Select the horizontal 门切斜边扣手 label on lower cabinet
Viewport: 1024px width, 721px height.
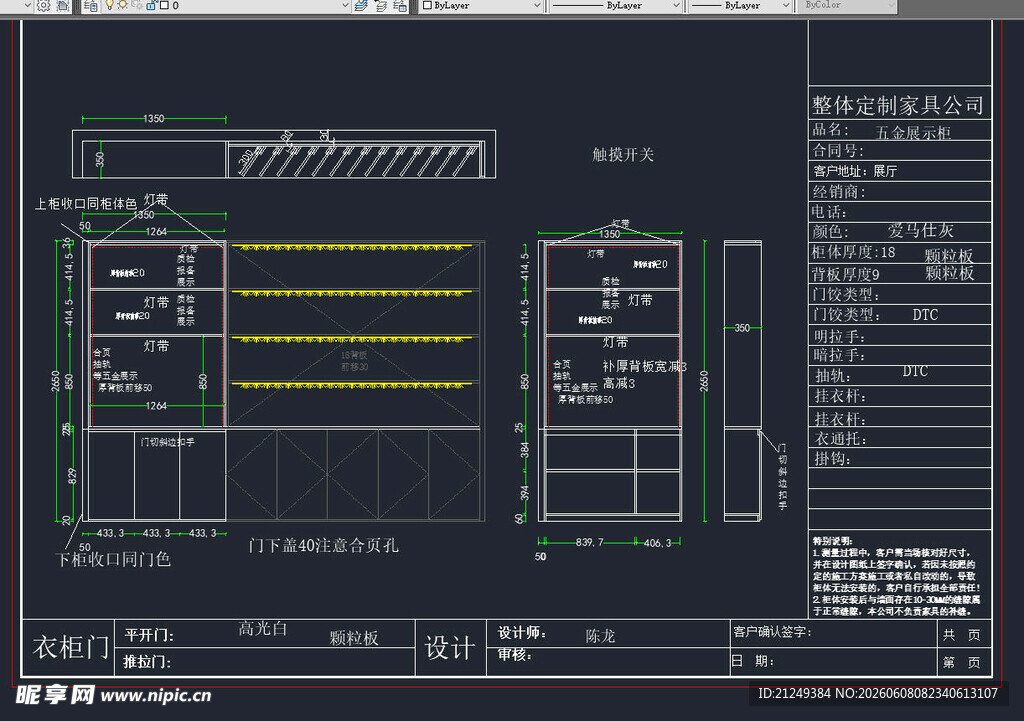point(168,442)
